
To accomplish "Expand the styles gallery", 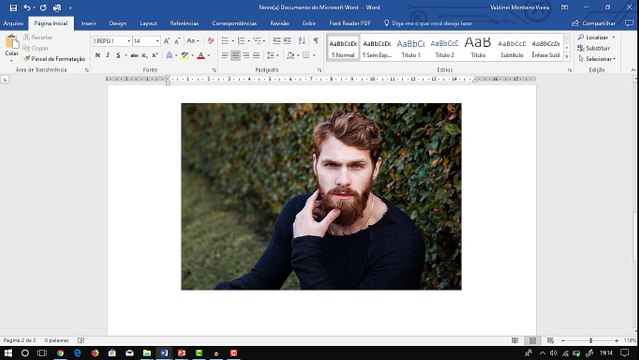I will tap(566, 57).
